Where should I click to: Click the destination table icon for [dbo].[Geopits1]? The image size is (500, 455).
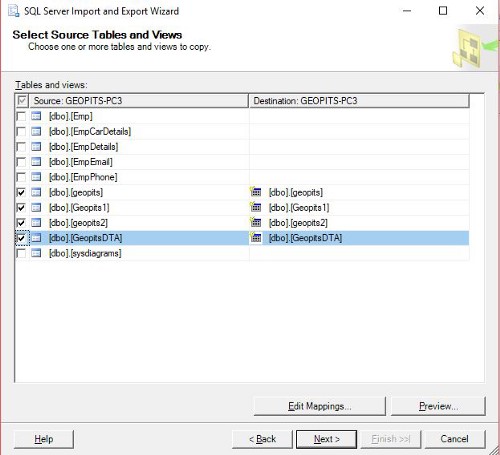pyautogui.click(x=256, y=207)
